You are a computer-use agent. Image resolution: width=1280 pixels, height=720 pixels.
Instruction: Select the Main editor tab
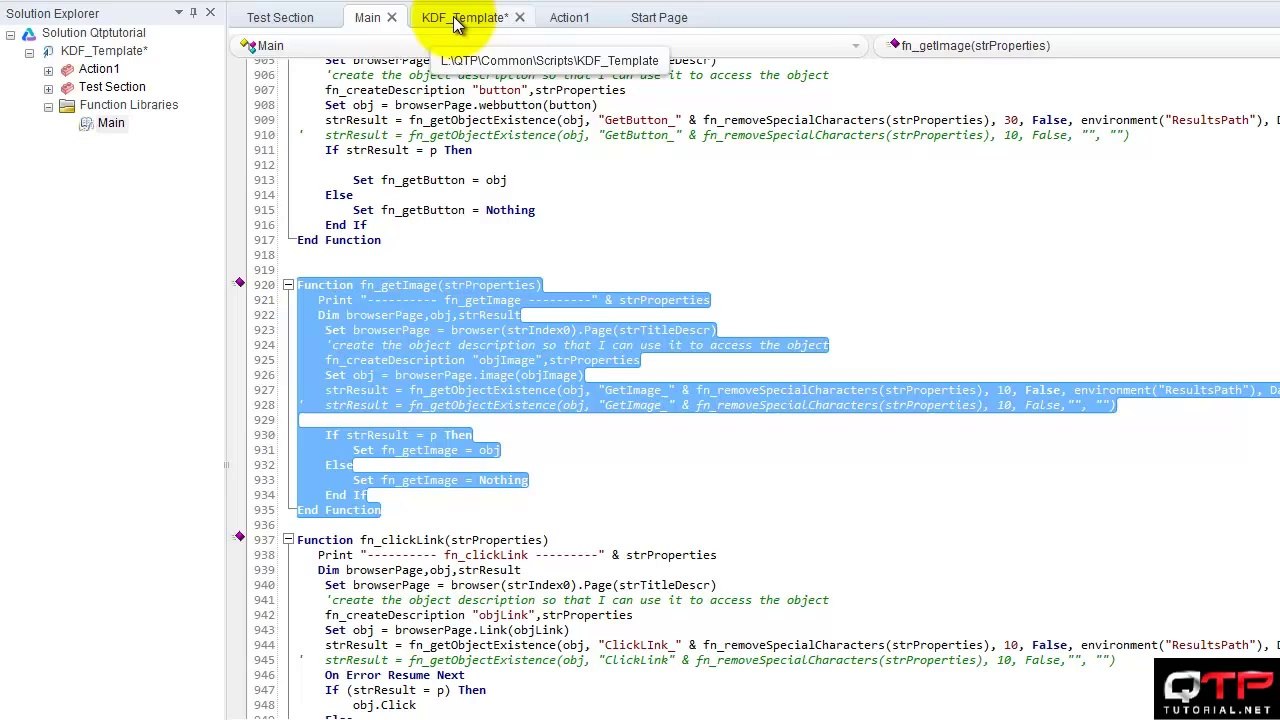point(367,17)
